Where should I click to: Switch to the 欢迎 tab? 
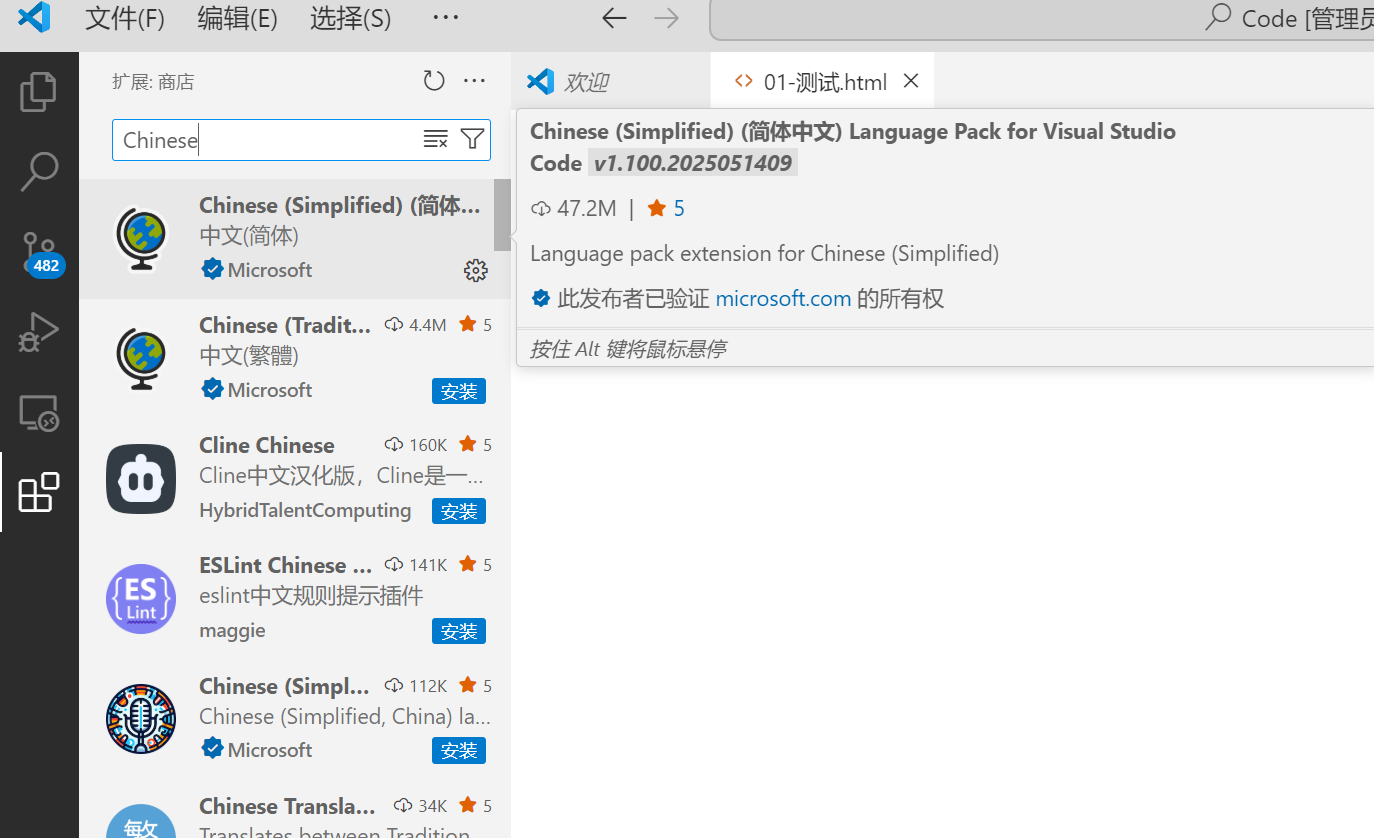[585, 82]
